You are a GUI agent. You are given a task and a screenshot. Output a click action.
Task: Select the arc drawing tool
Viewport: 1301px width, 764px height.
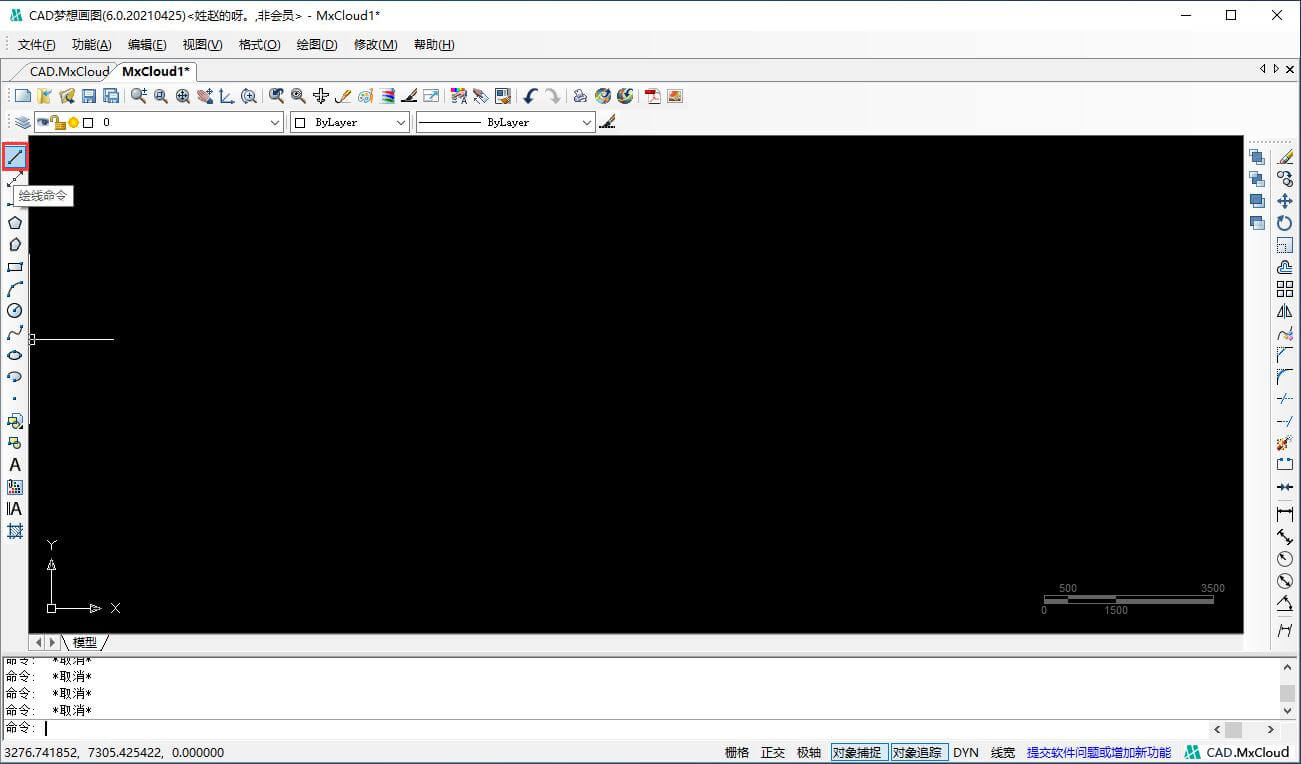pos(15,289)
